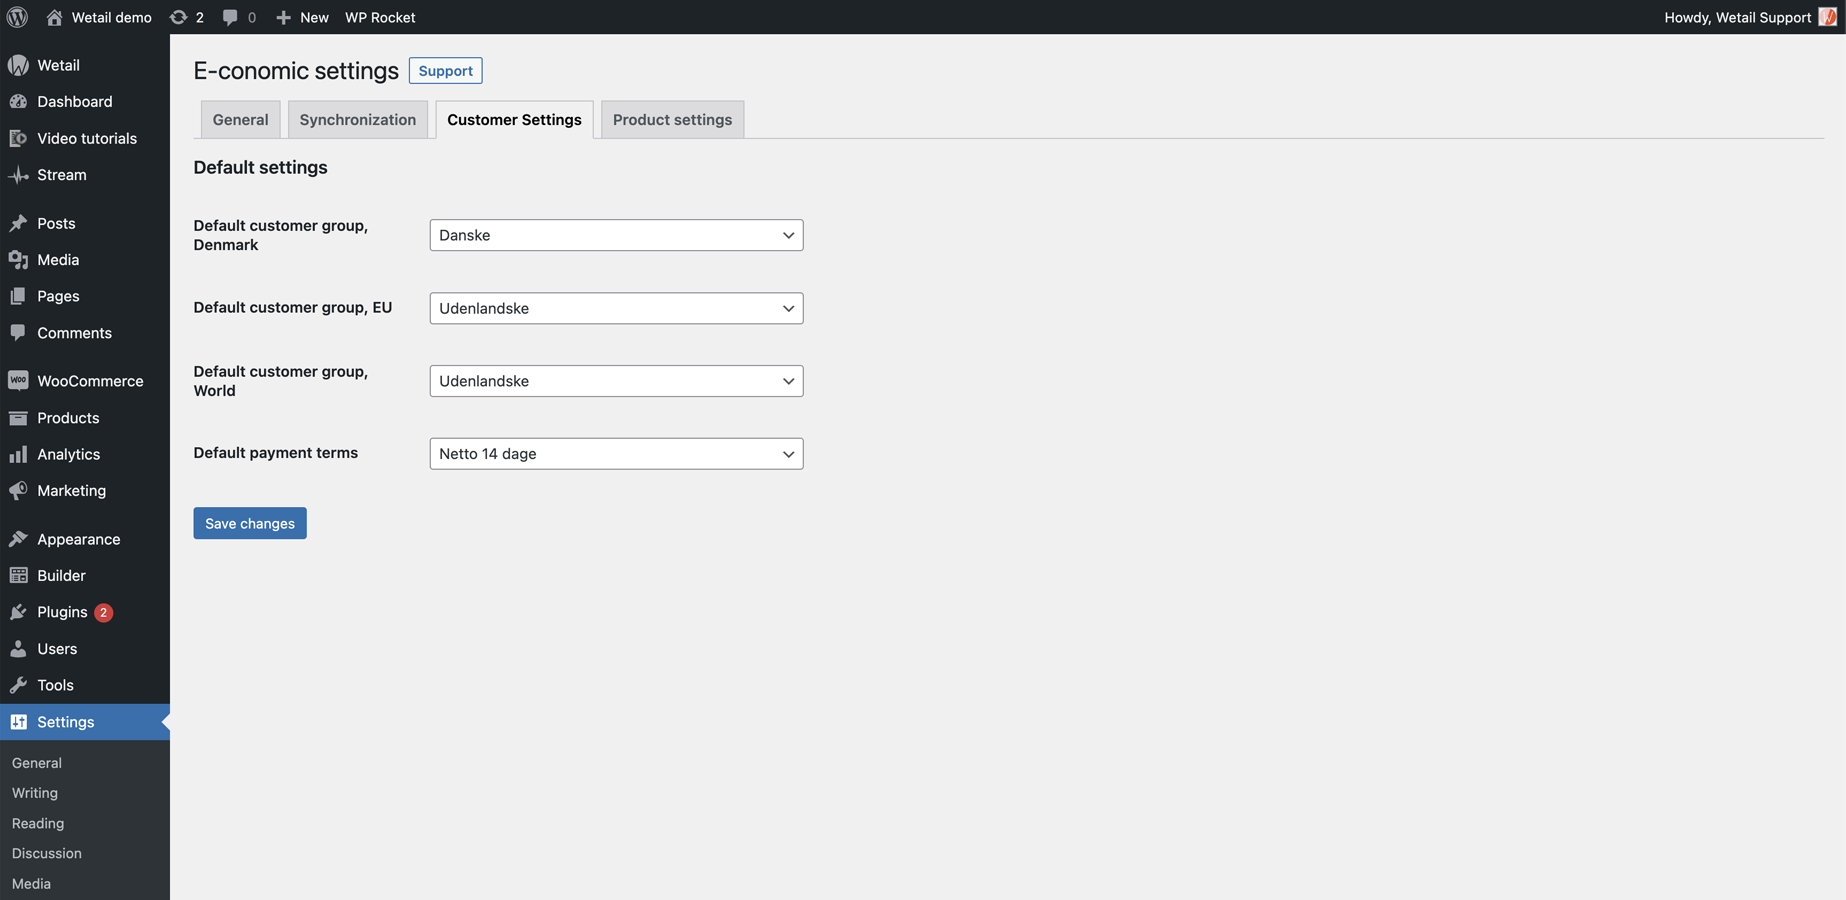Viewport: 1846px width, 900px height.
Task: Open updates via the refresh icon
Action: (x=178, y=17)
